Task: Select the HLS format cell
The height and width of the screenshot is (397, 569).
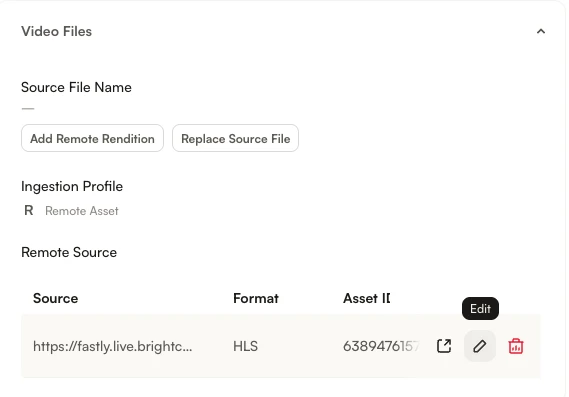Action: [245, 346]
